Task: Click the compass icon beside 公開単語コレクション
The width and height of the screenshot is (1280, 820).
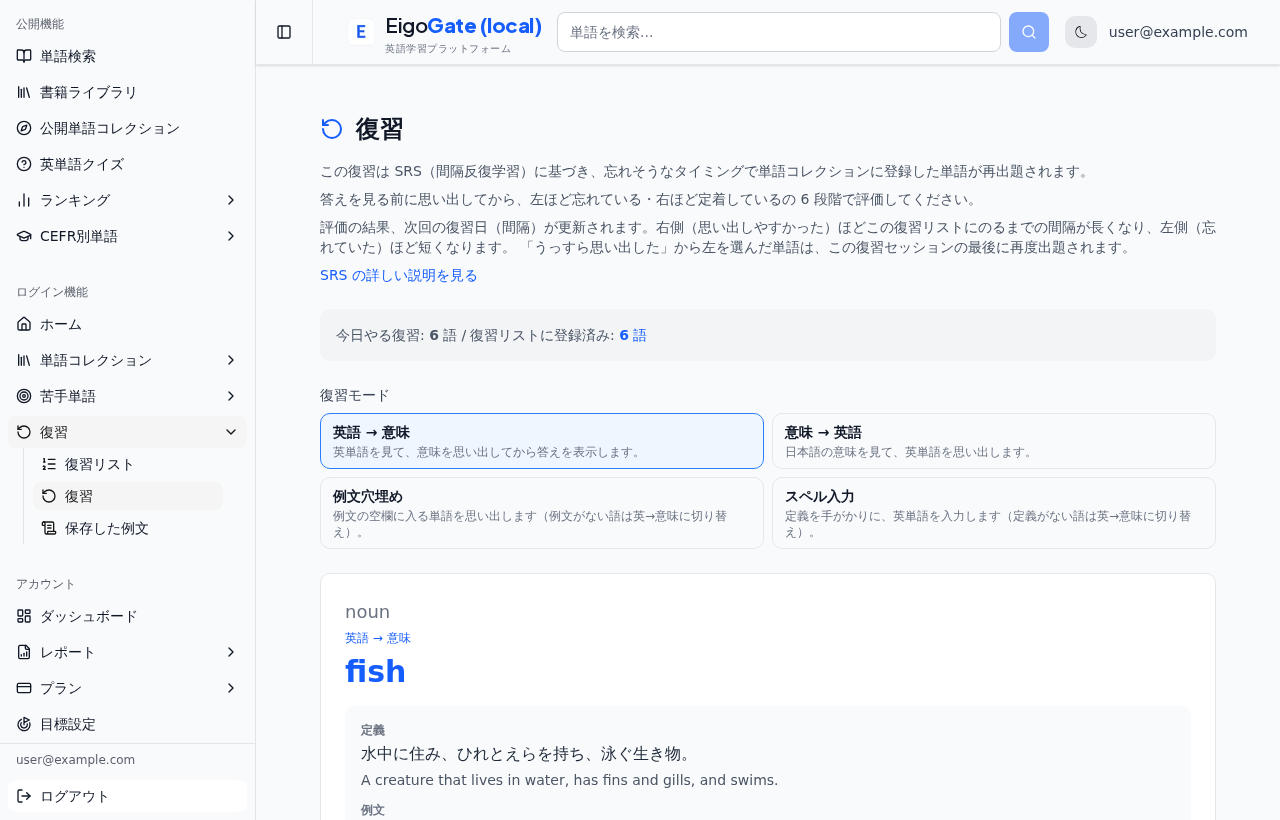Action: (x=24, y=128)
